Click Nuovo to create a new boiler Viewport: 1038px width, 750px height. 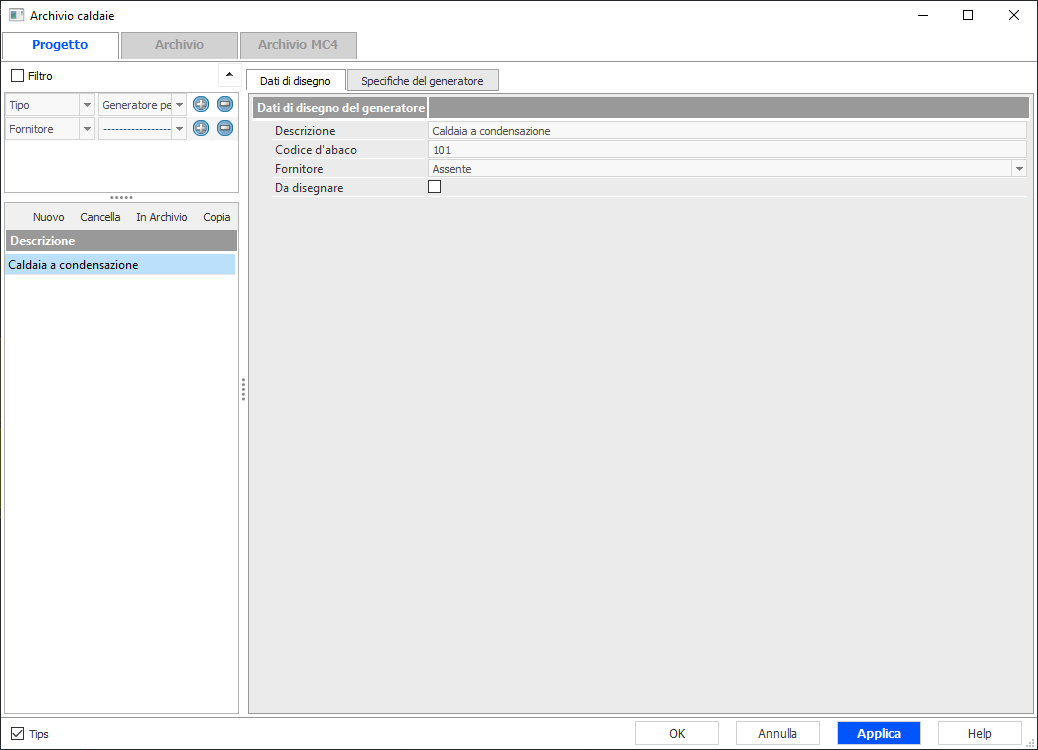pos(48,217)
